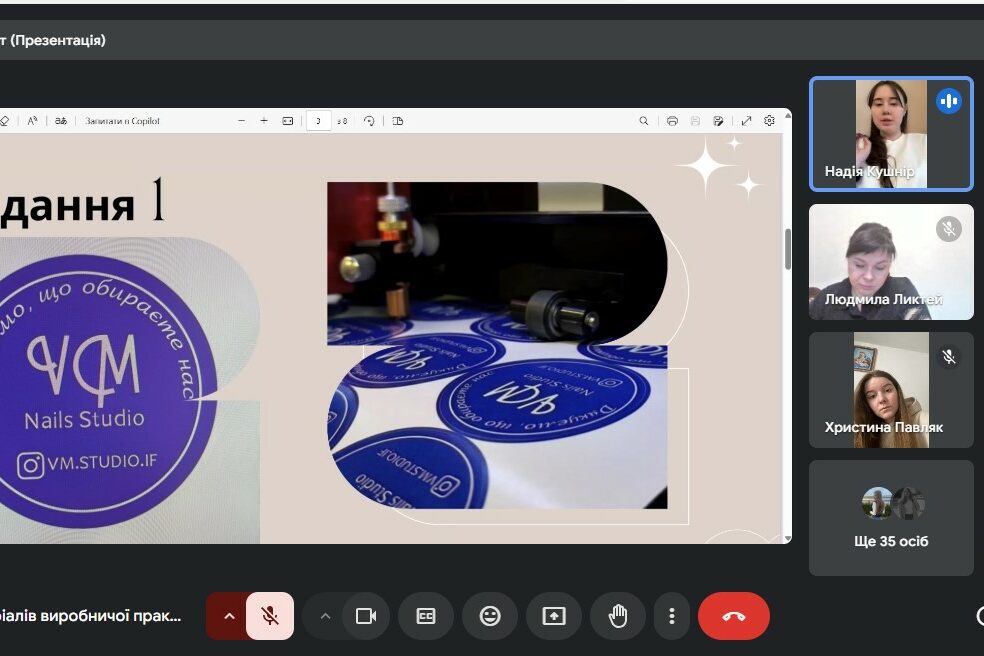984x656 pixels.
Task: Leave the call with the red hang-up button
Action: [734, 616]
